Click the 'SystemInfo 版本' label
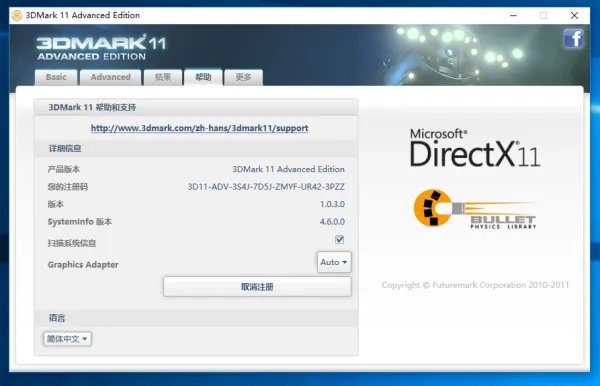The height and width of the screenshot is (386, 600). pyautogui.click(x=80, y=222)
